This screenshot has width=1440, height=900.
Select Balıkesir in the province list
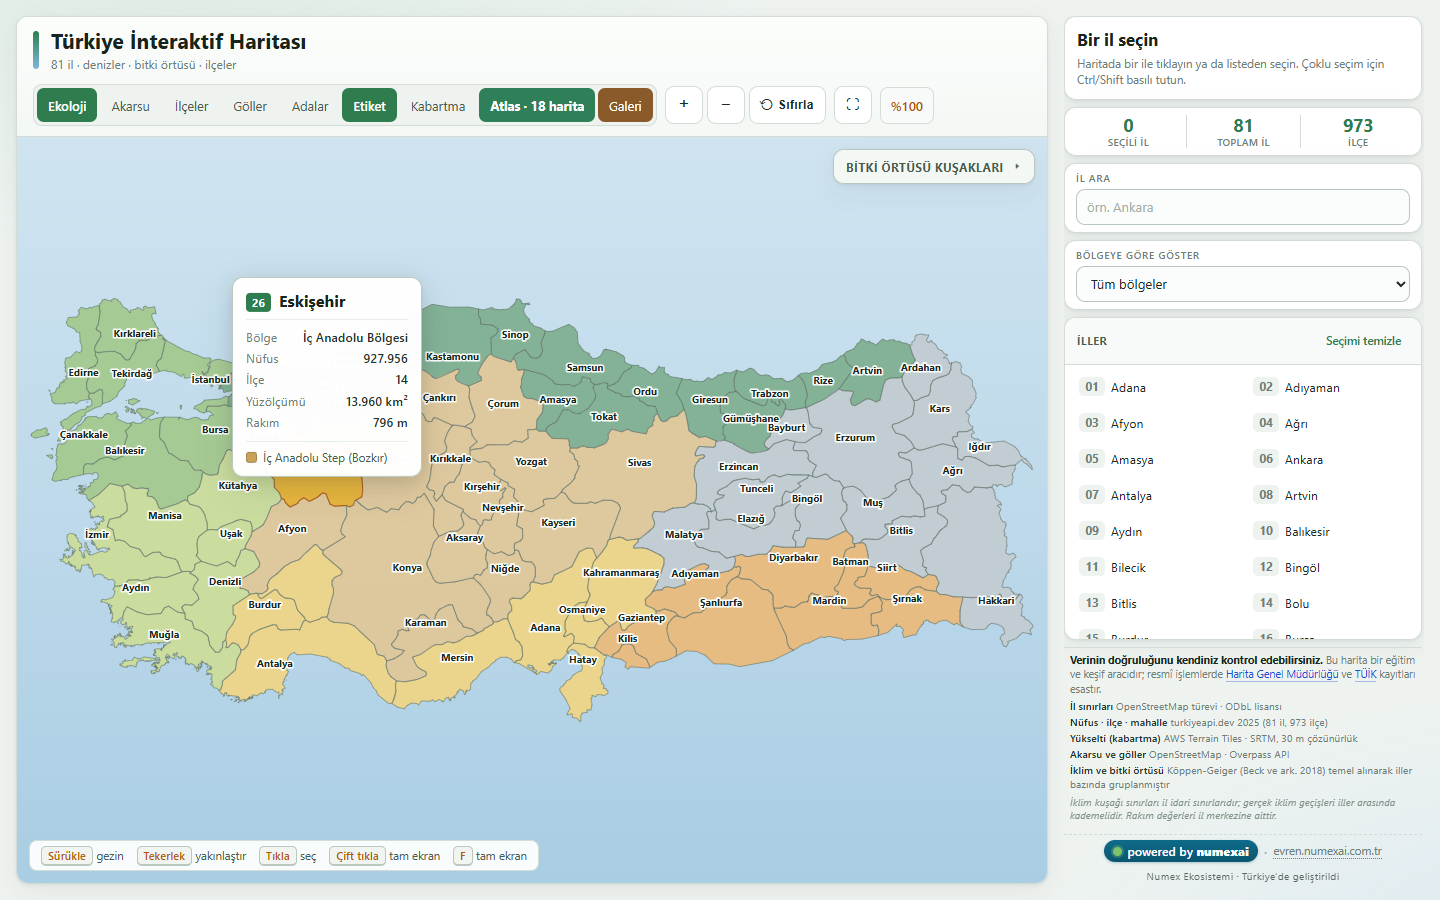1331,531
